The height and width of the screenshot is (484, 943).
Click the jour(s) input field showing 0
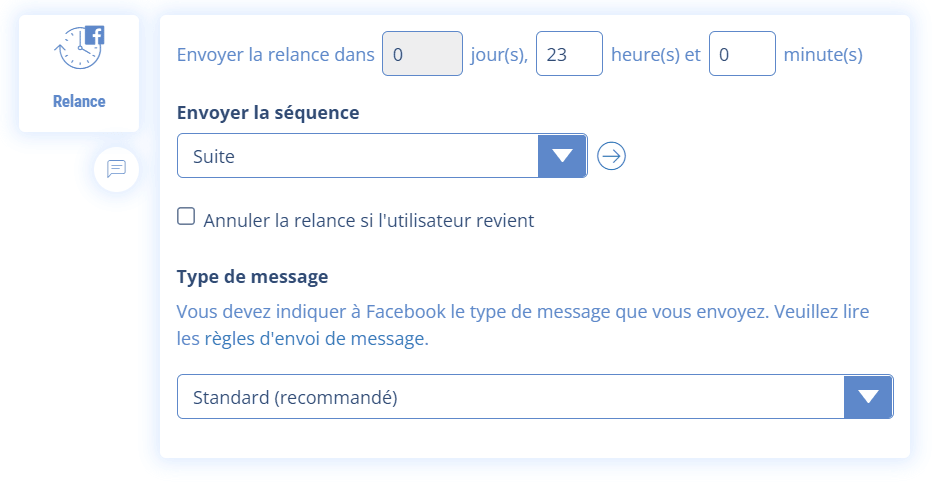pos(422,54)
